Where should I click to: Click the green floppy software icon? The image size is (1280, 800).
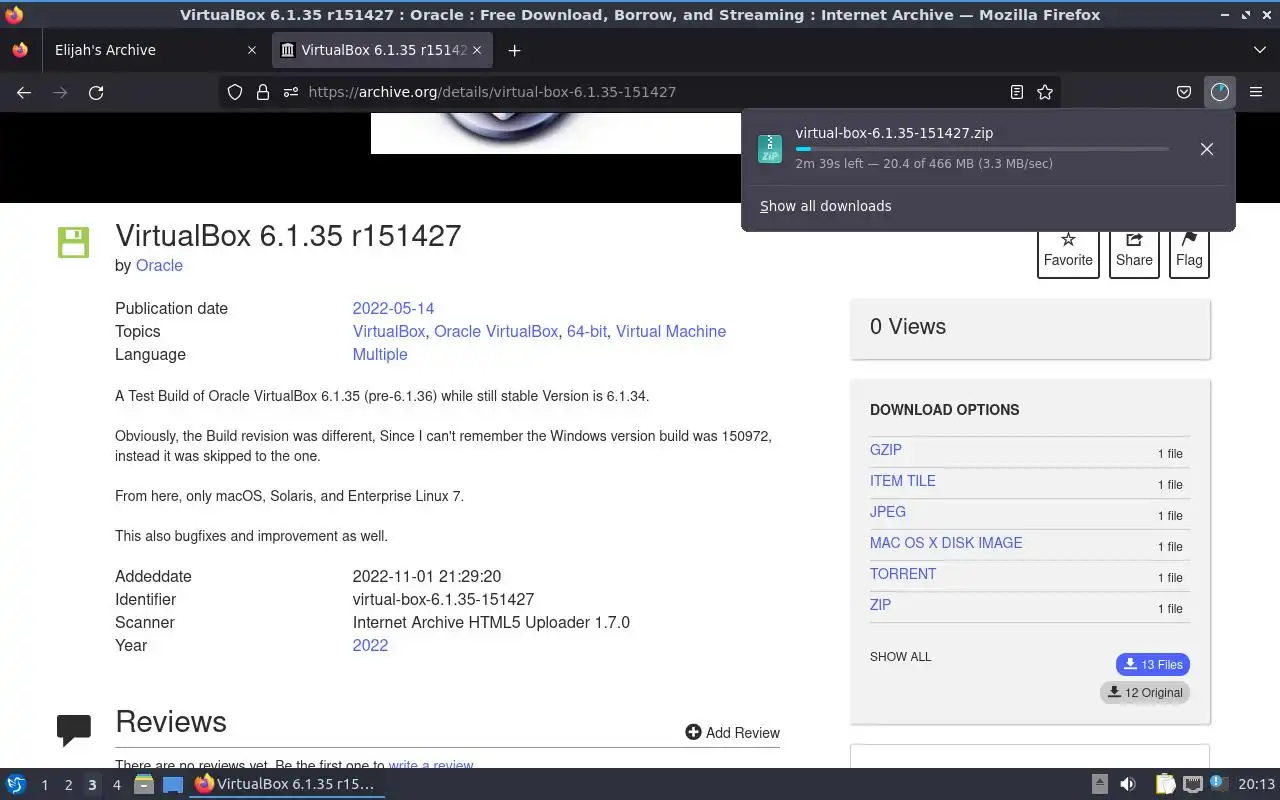[x=73, y=242]
